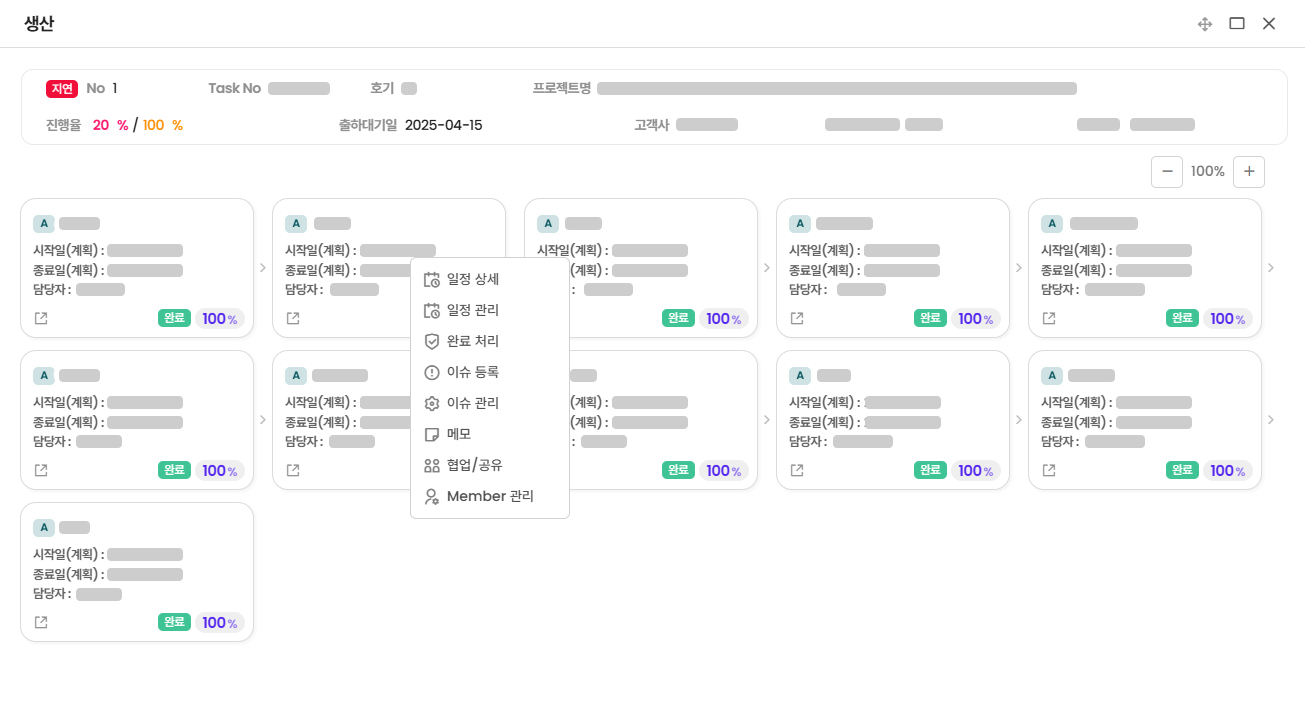1305x719 pixels.
Task: Open the external link icon on the third-row card
Action: 41,622
